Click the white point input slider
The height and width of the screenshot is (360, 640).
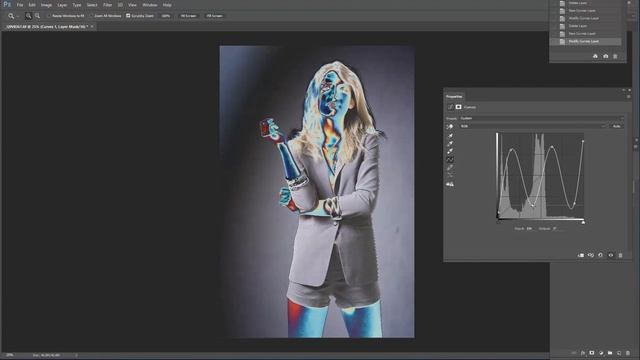(583, 222)
